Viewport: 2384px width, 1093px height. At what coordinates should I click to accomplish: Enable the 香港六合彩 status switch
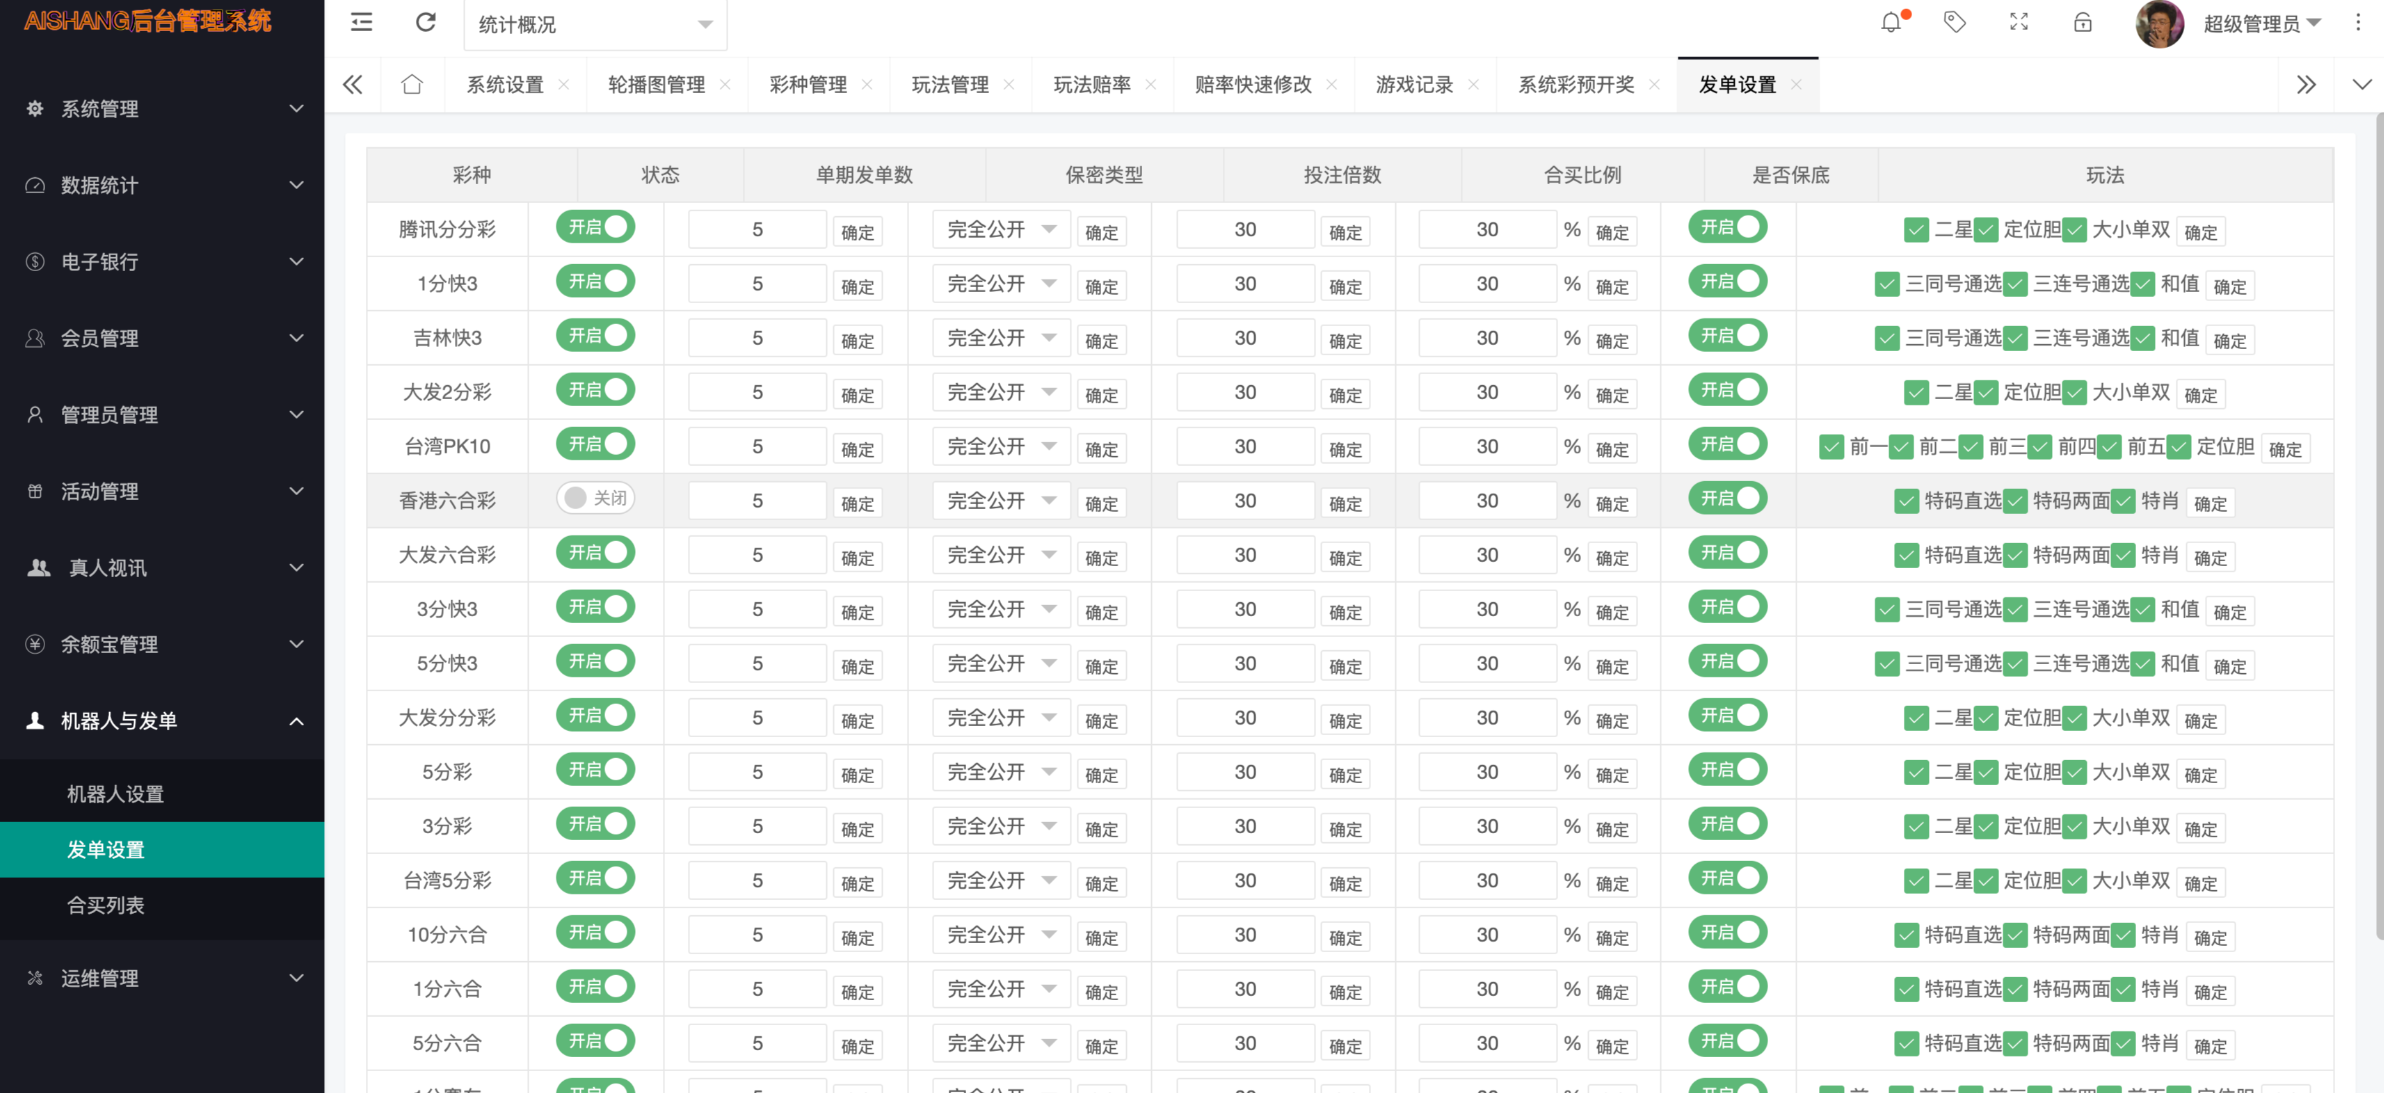(596, 498)
